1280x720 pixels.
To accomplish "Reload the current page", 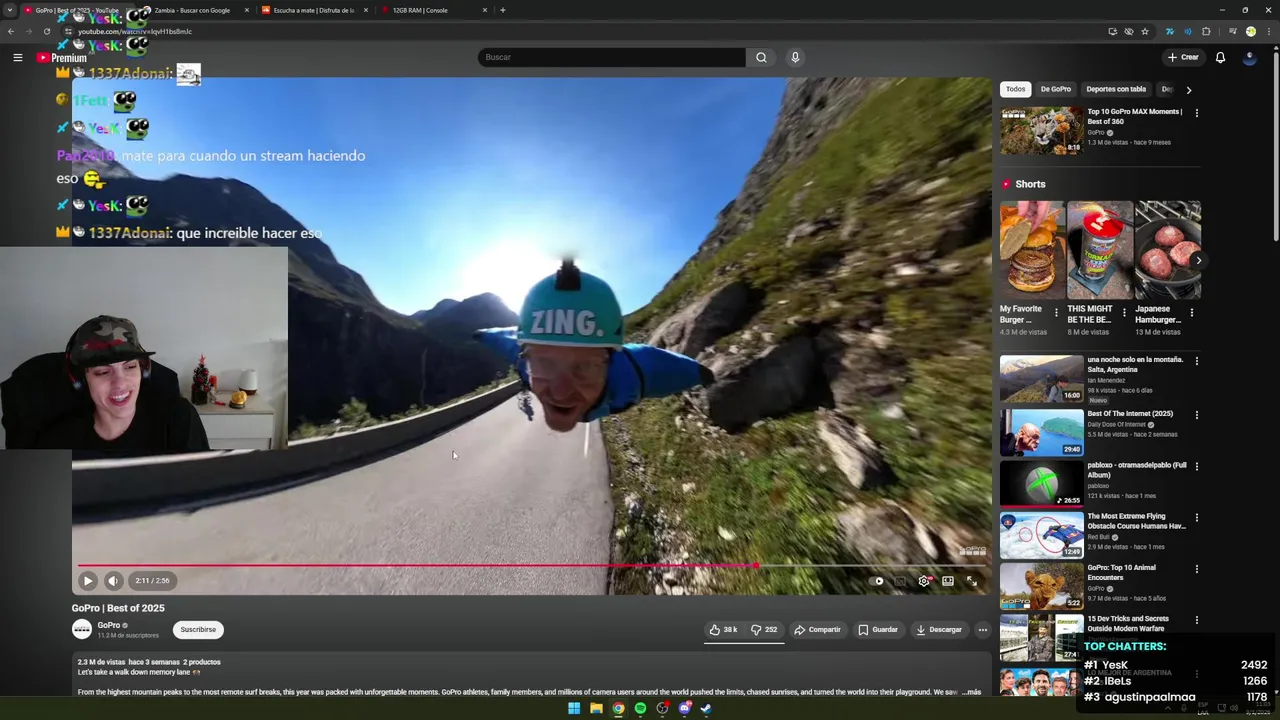I will [46, 31].
